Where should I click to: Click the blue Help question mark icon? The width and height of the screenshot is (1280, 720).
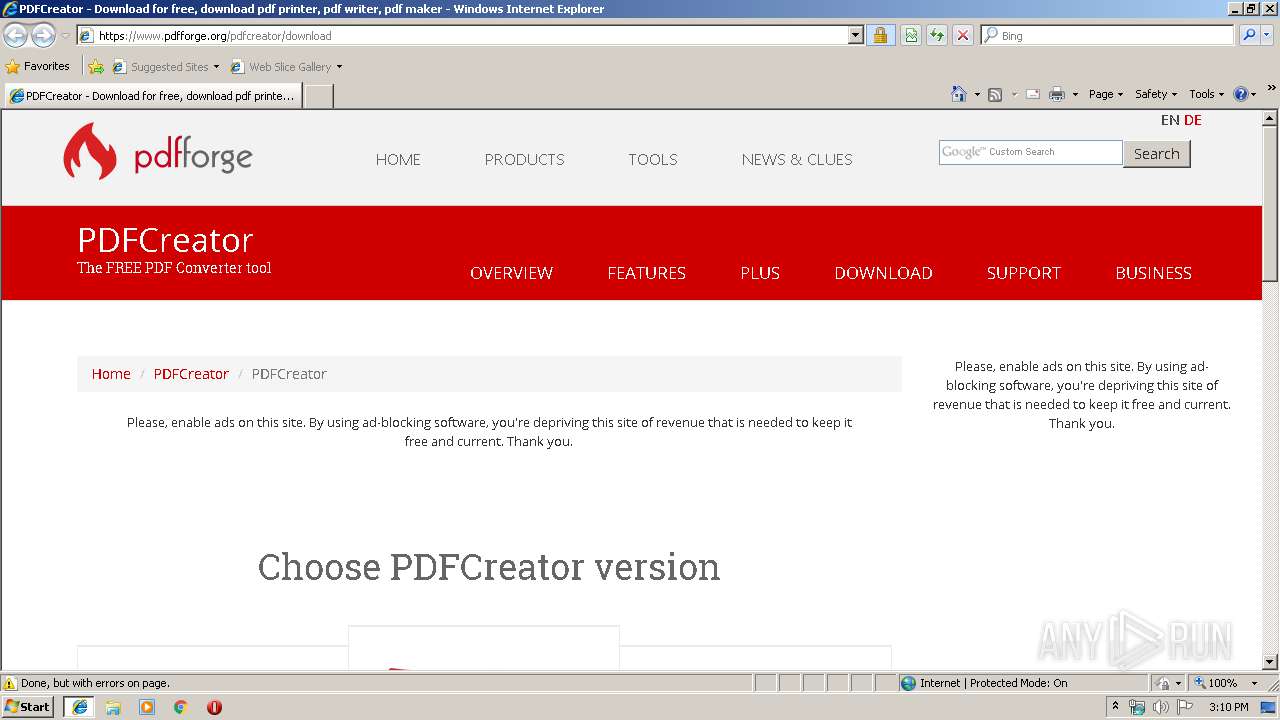click(x=1241, y=94)
